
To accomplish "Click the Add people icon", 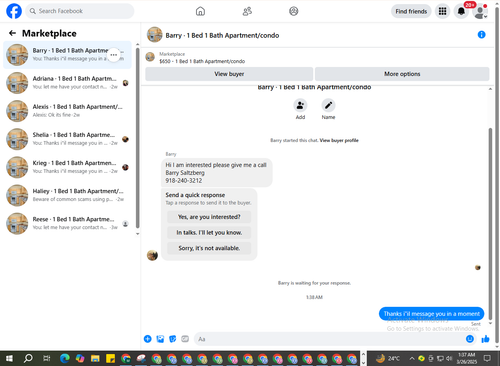I will (300, 105).
